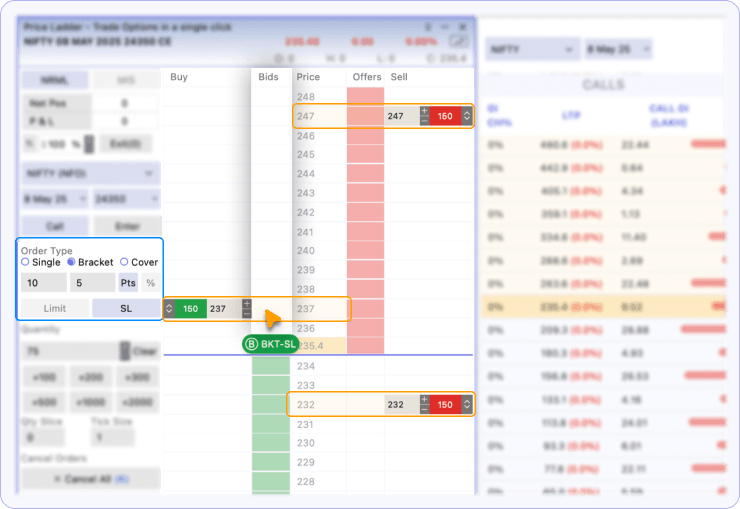
Task: Click Clear beside the quantity field
Action: click(144, 351)
